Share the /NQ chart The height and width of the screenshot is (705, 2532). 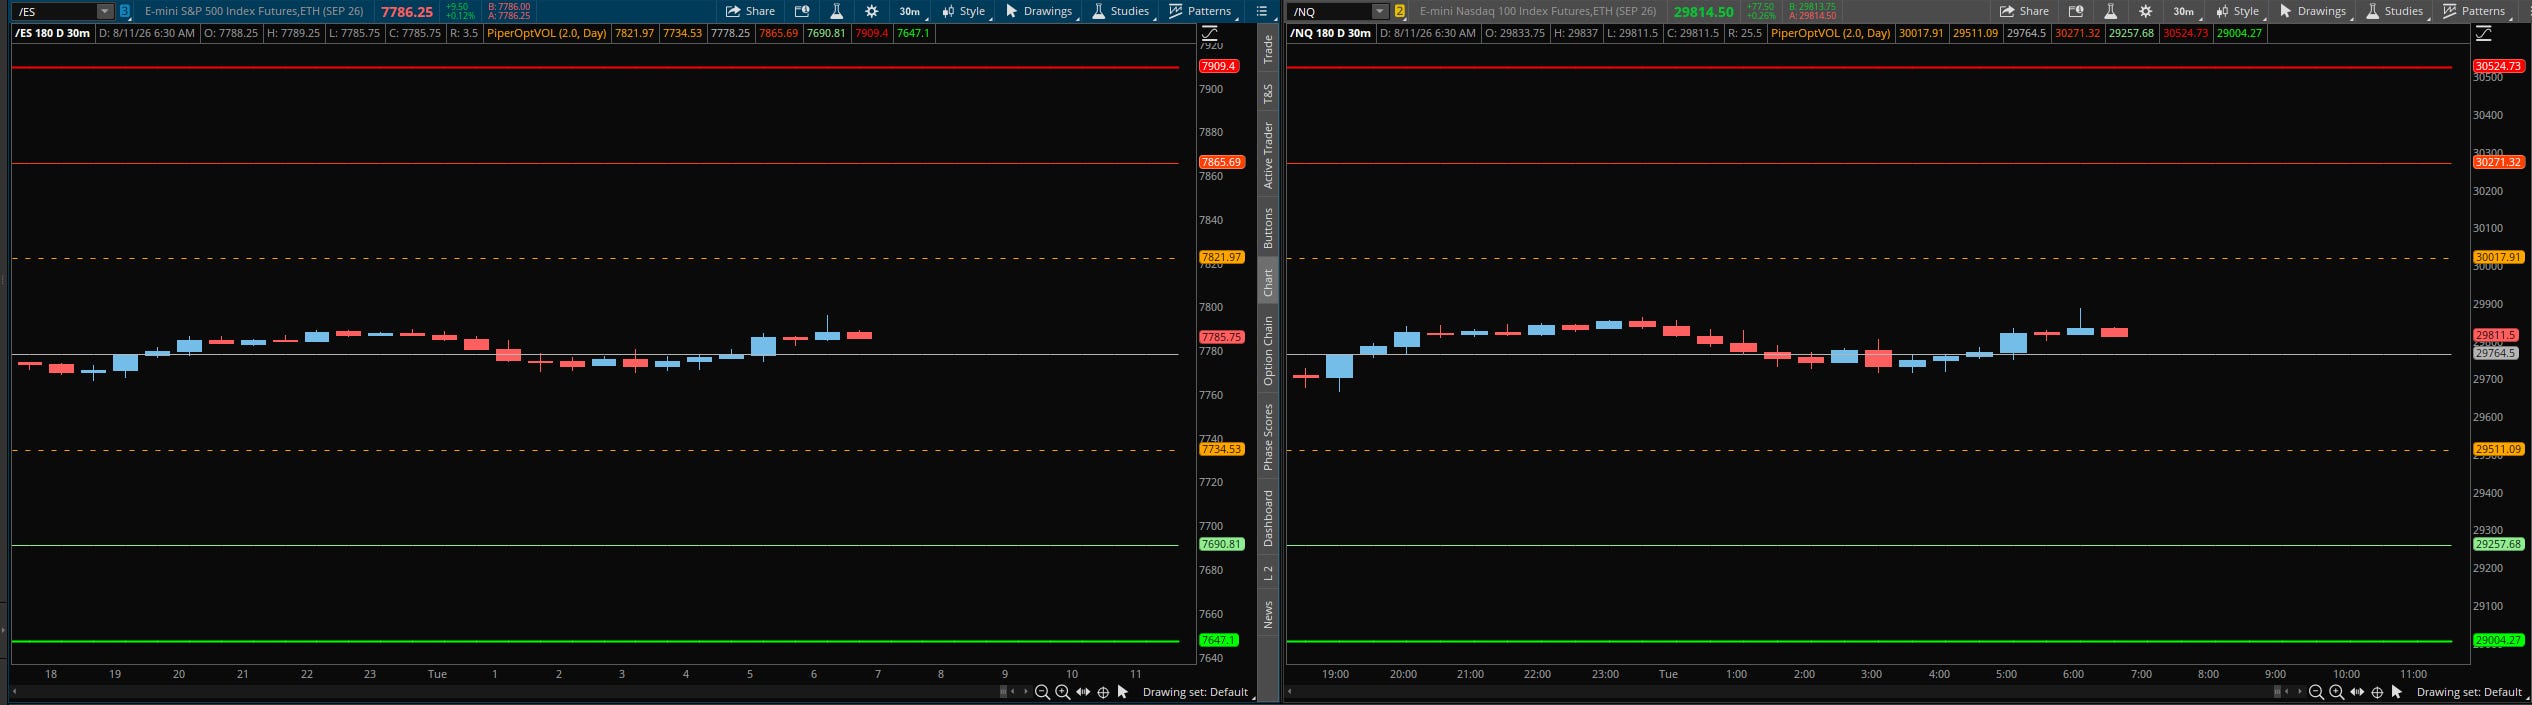click(2024, 11)
